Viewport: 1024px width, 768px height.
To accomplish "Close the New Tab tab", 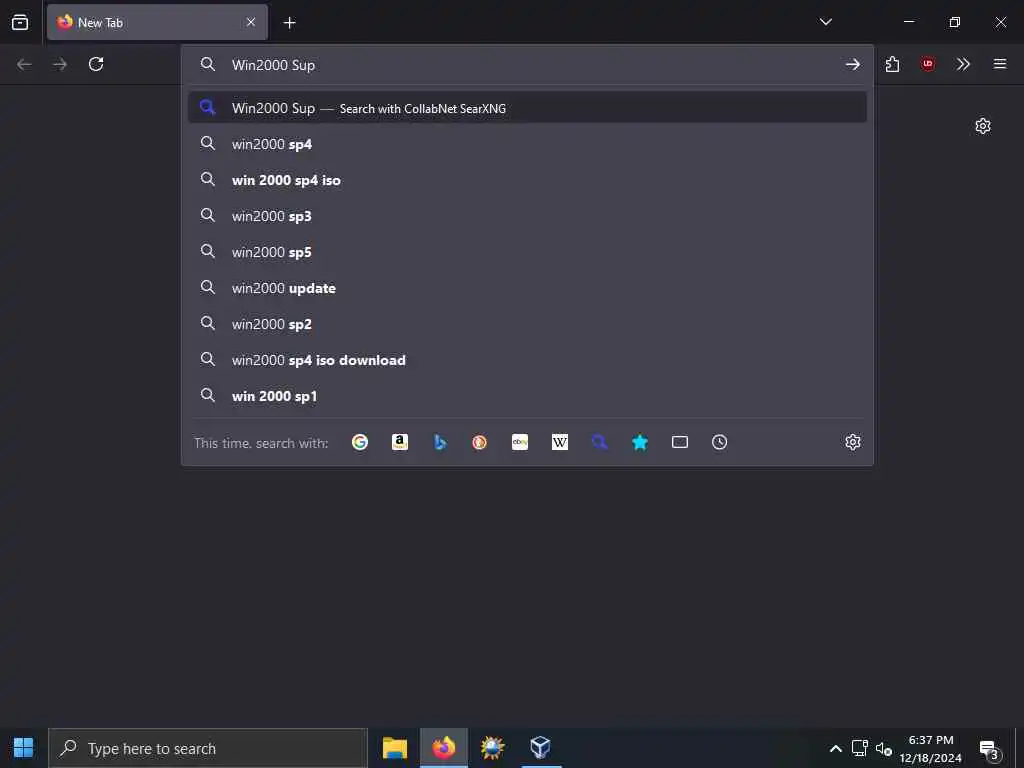I will [x=251, y=22].
